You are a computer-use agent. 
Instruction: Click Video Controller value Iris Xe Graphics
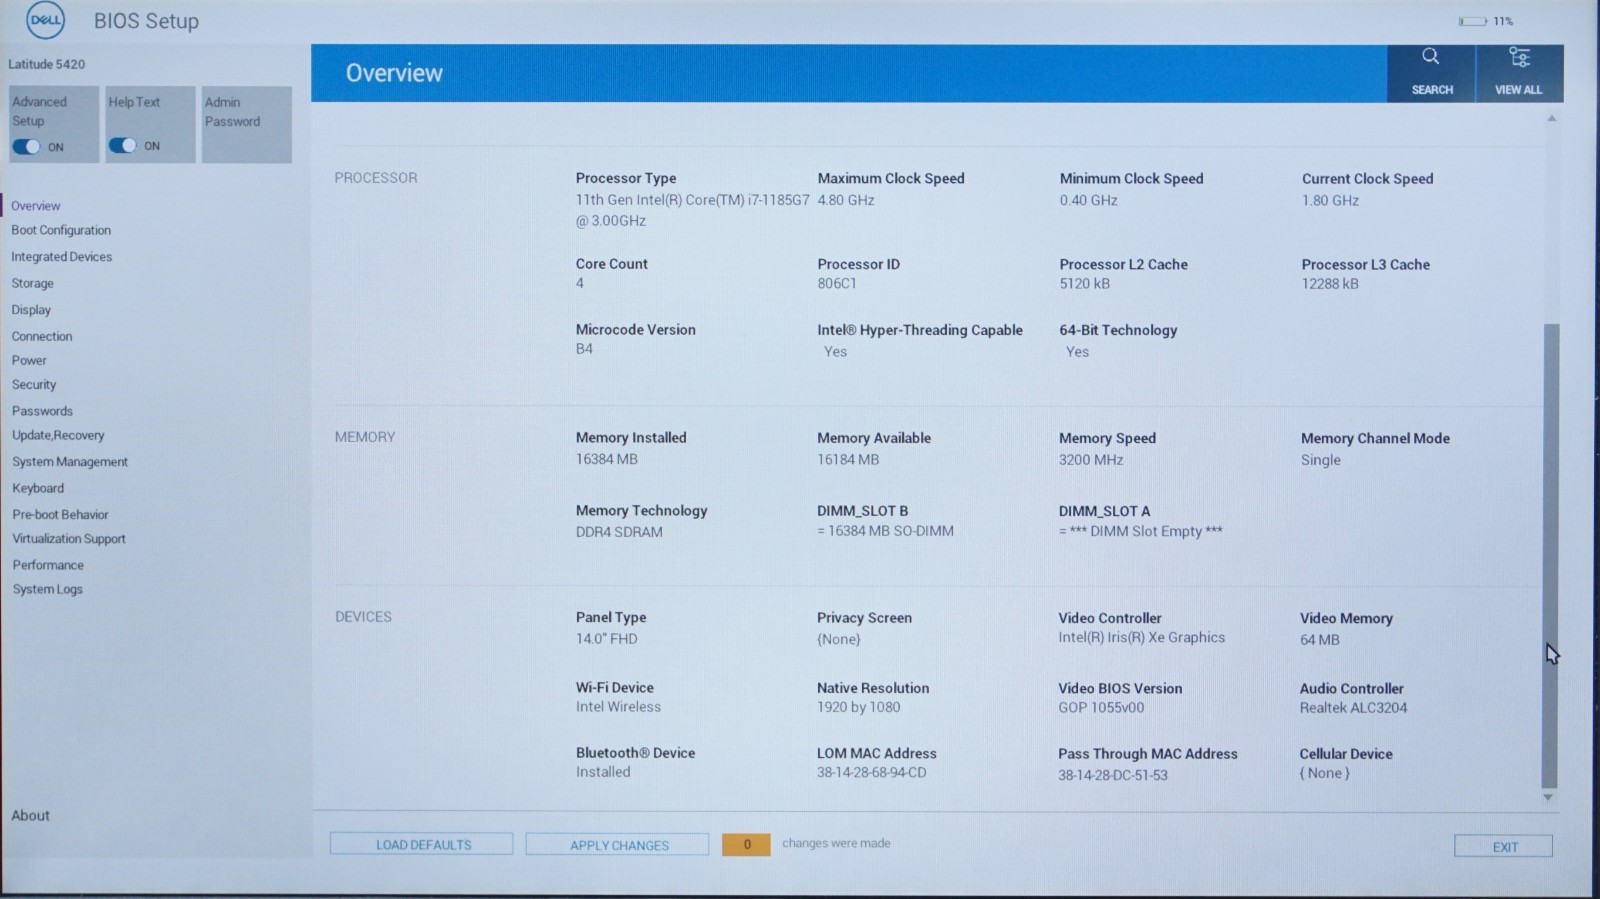(x=1141, y=638)
